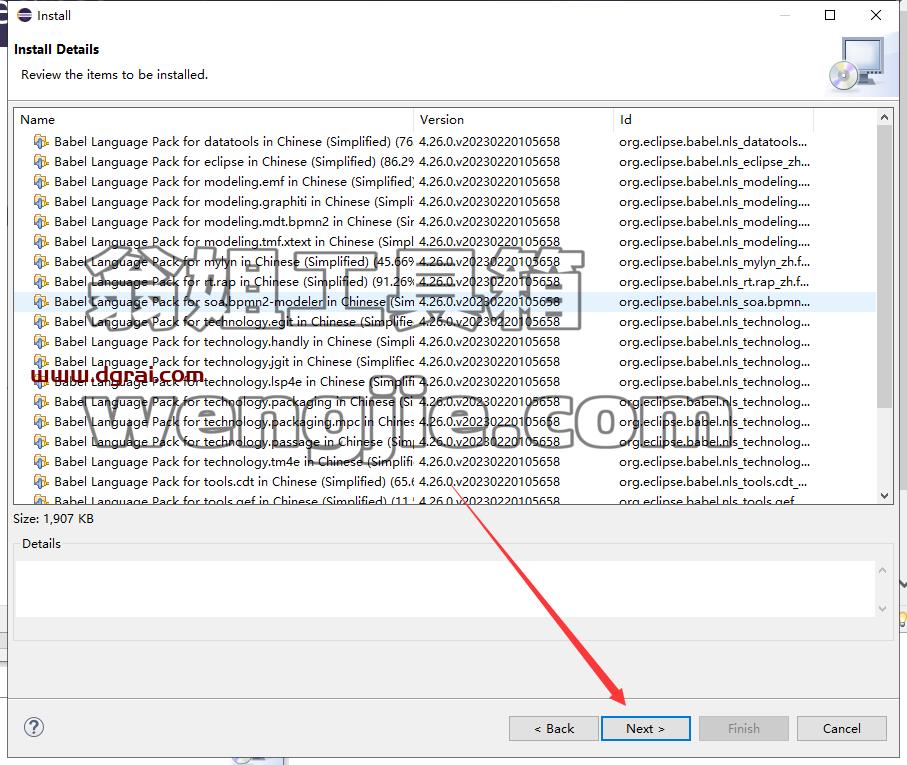The height and width of the screenshot is (765, 907).
Task: Open the help question mark icon
Action: [x=34, y=727]
